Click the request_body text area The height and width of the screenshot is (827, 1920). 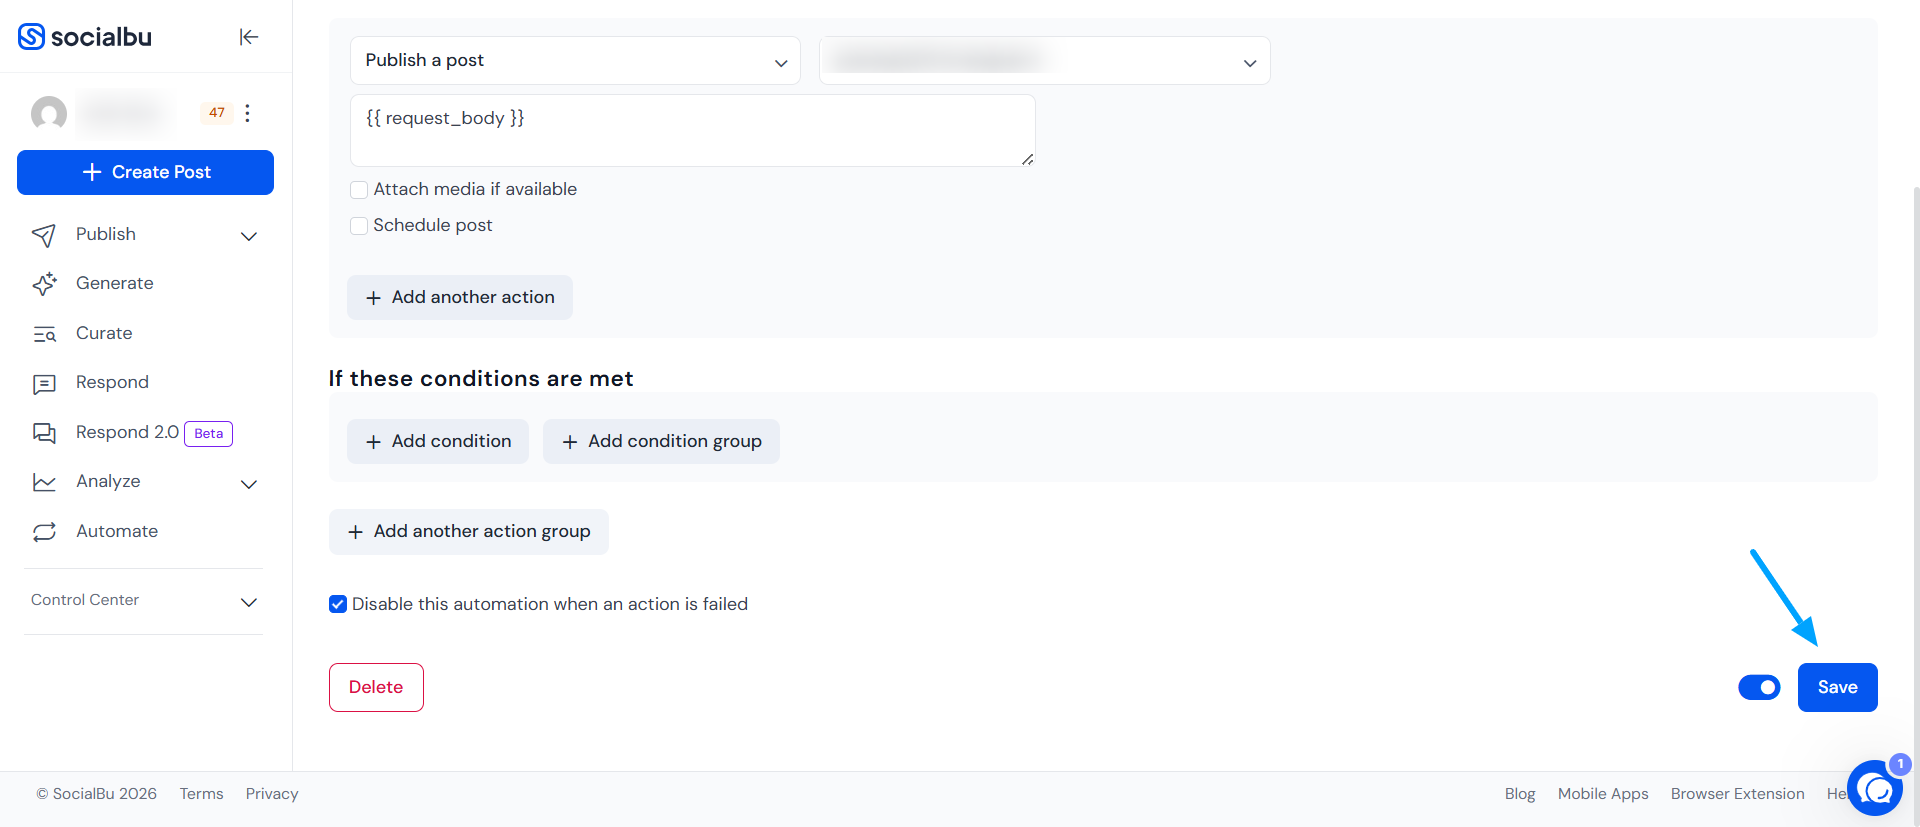(x=692, y=130)
